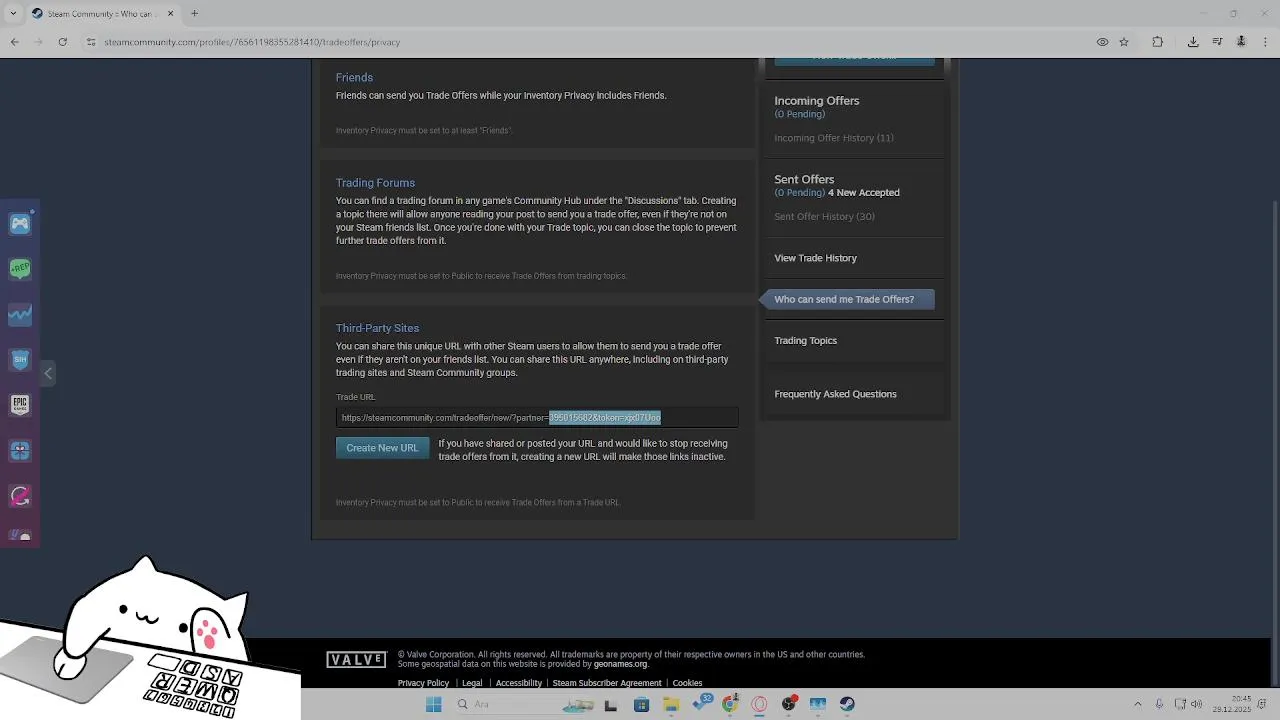The height and width of the screenshot is (720, 1280).
Task: Select Who can send me Trade Offers?
Action: 848,299
